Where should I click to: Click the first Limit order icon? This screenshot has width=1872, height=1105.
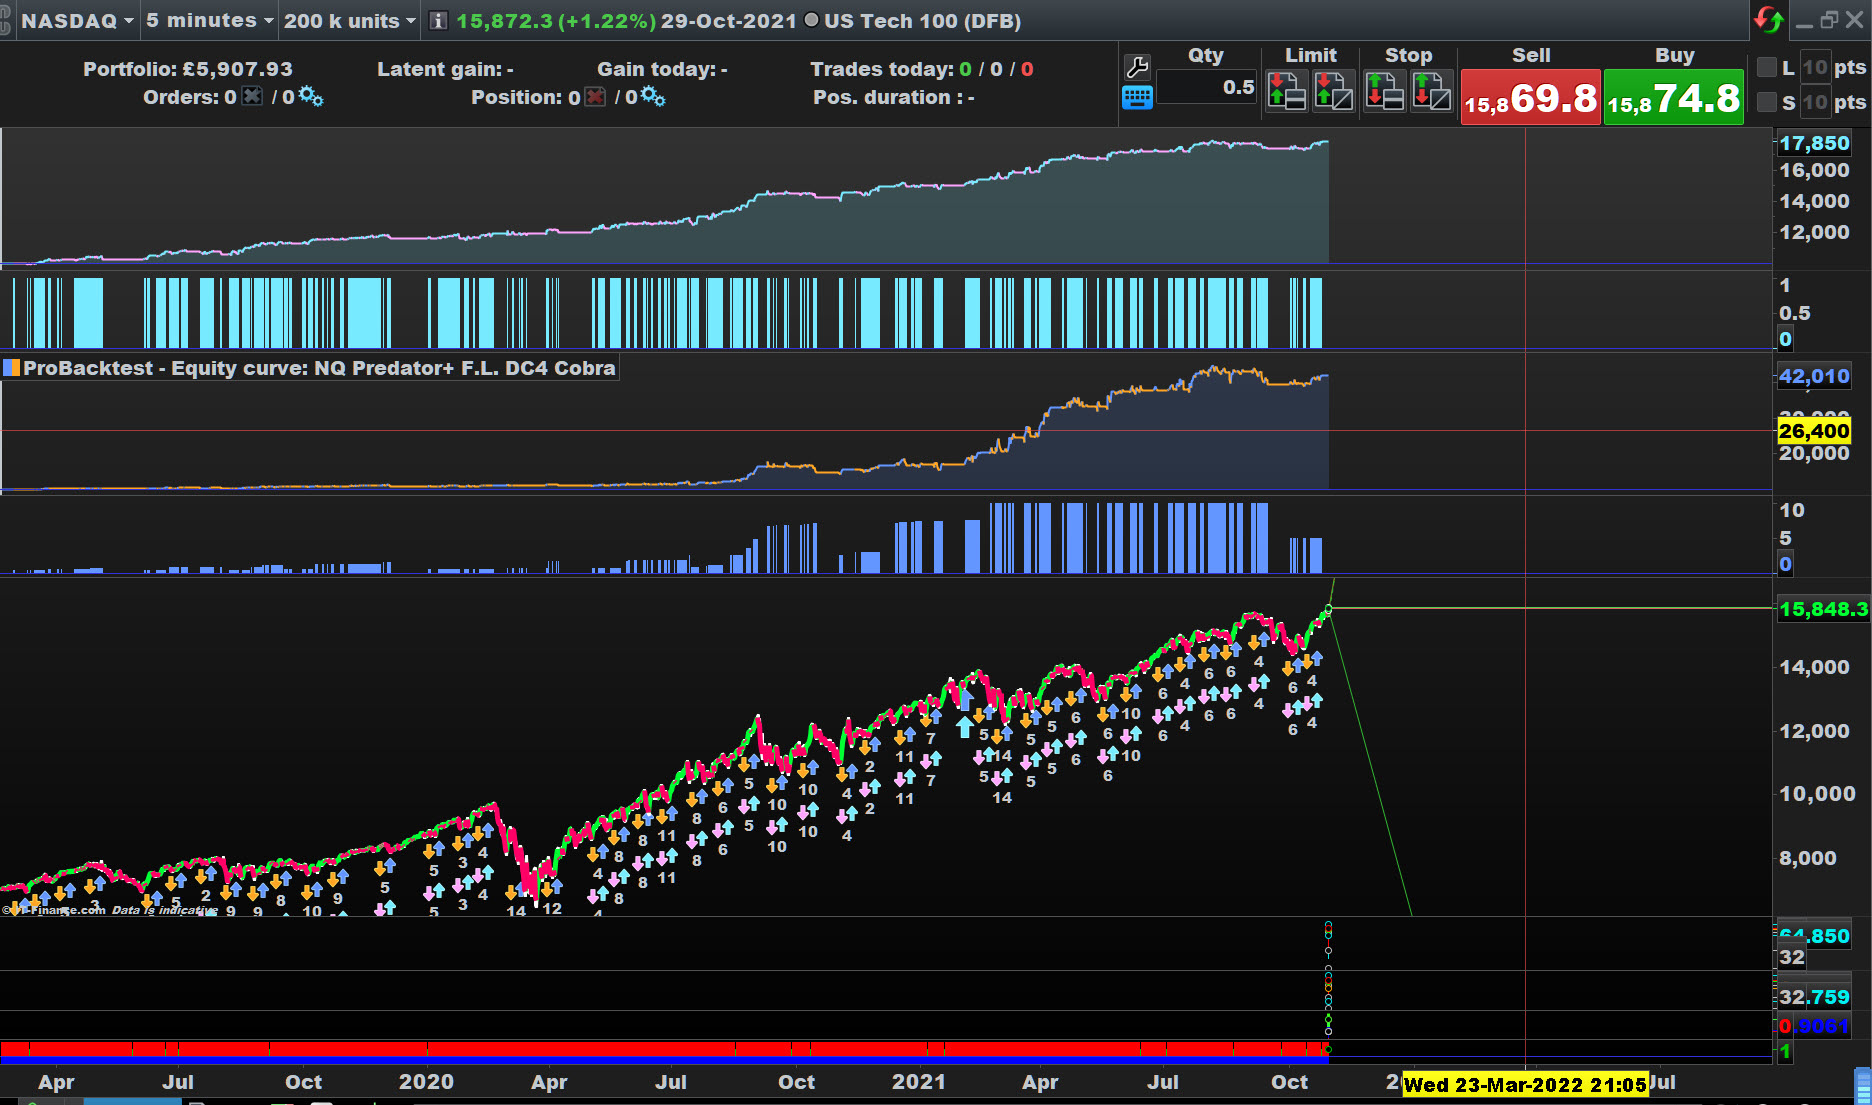[x=1286, y=92]
